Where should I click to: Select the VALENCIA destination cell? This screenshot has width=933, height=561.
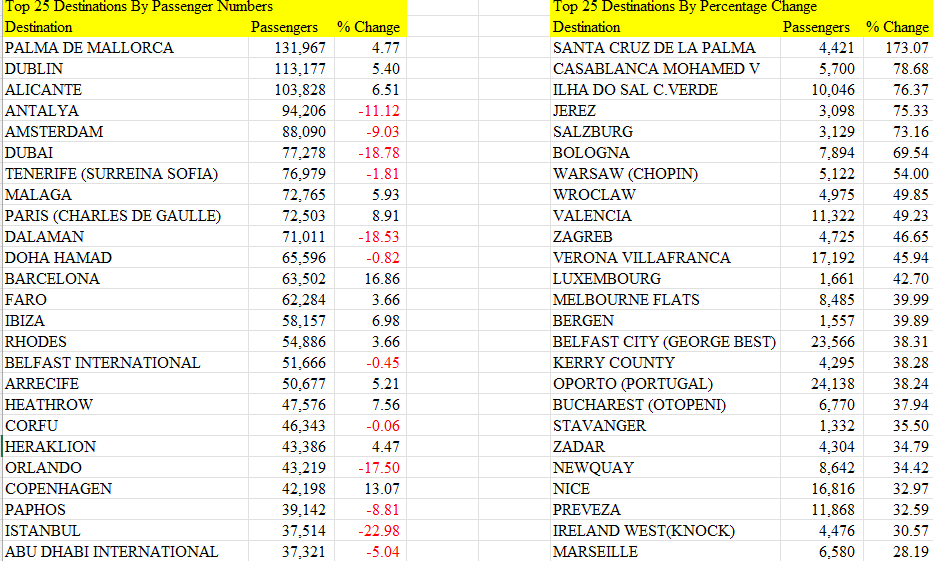pos(665,215)
